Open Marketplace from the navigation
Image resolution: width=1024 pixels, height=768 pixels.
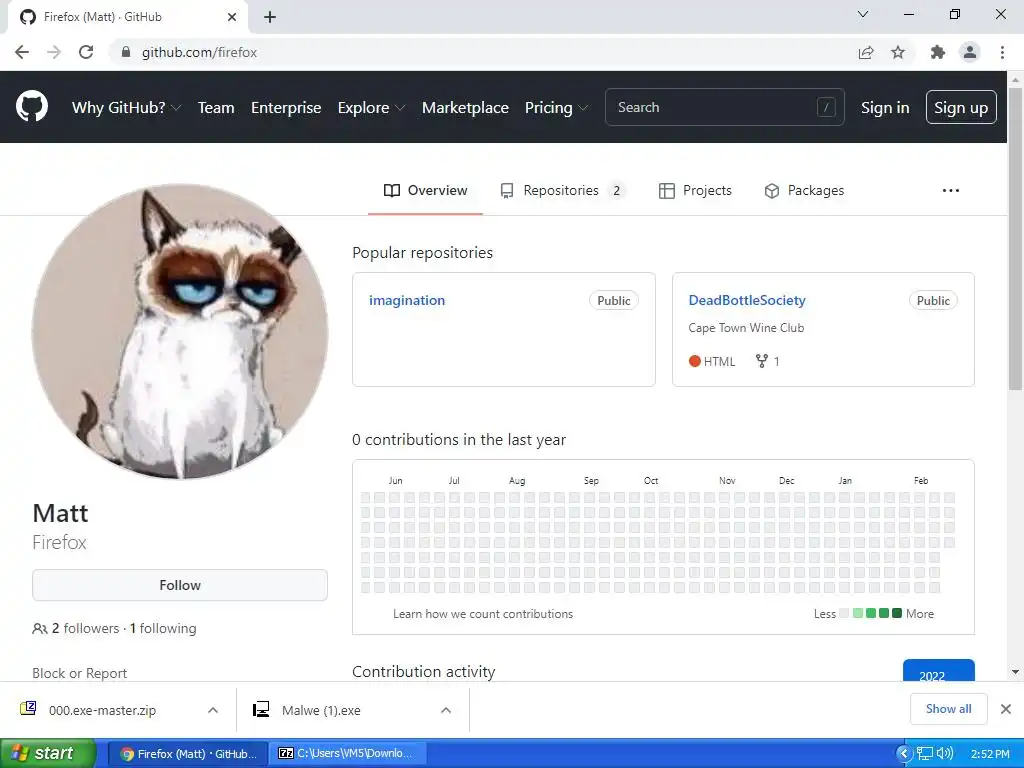465,108
